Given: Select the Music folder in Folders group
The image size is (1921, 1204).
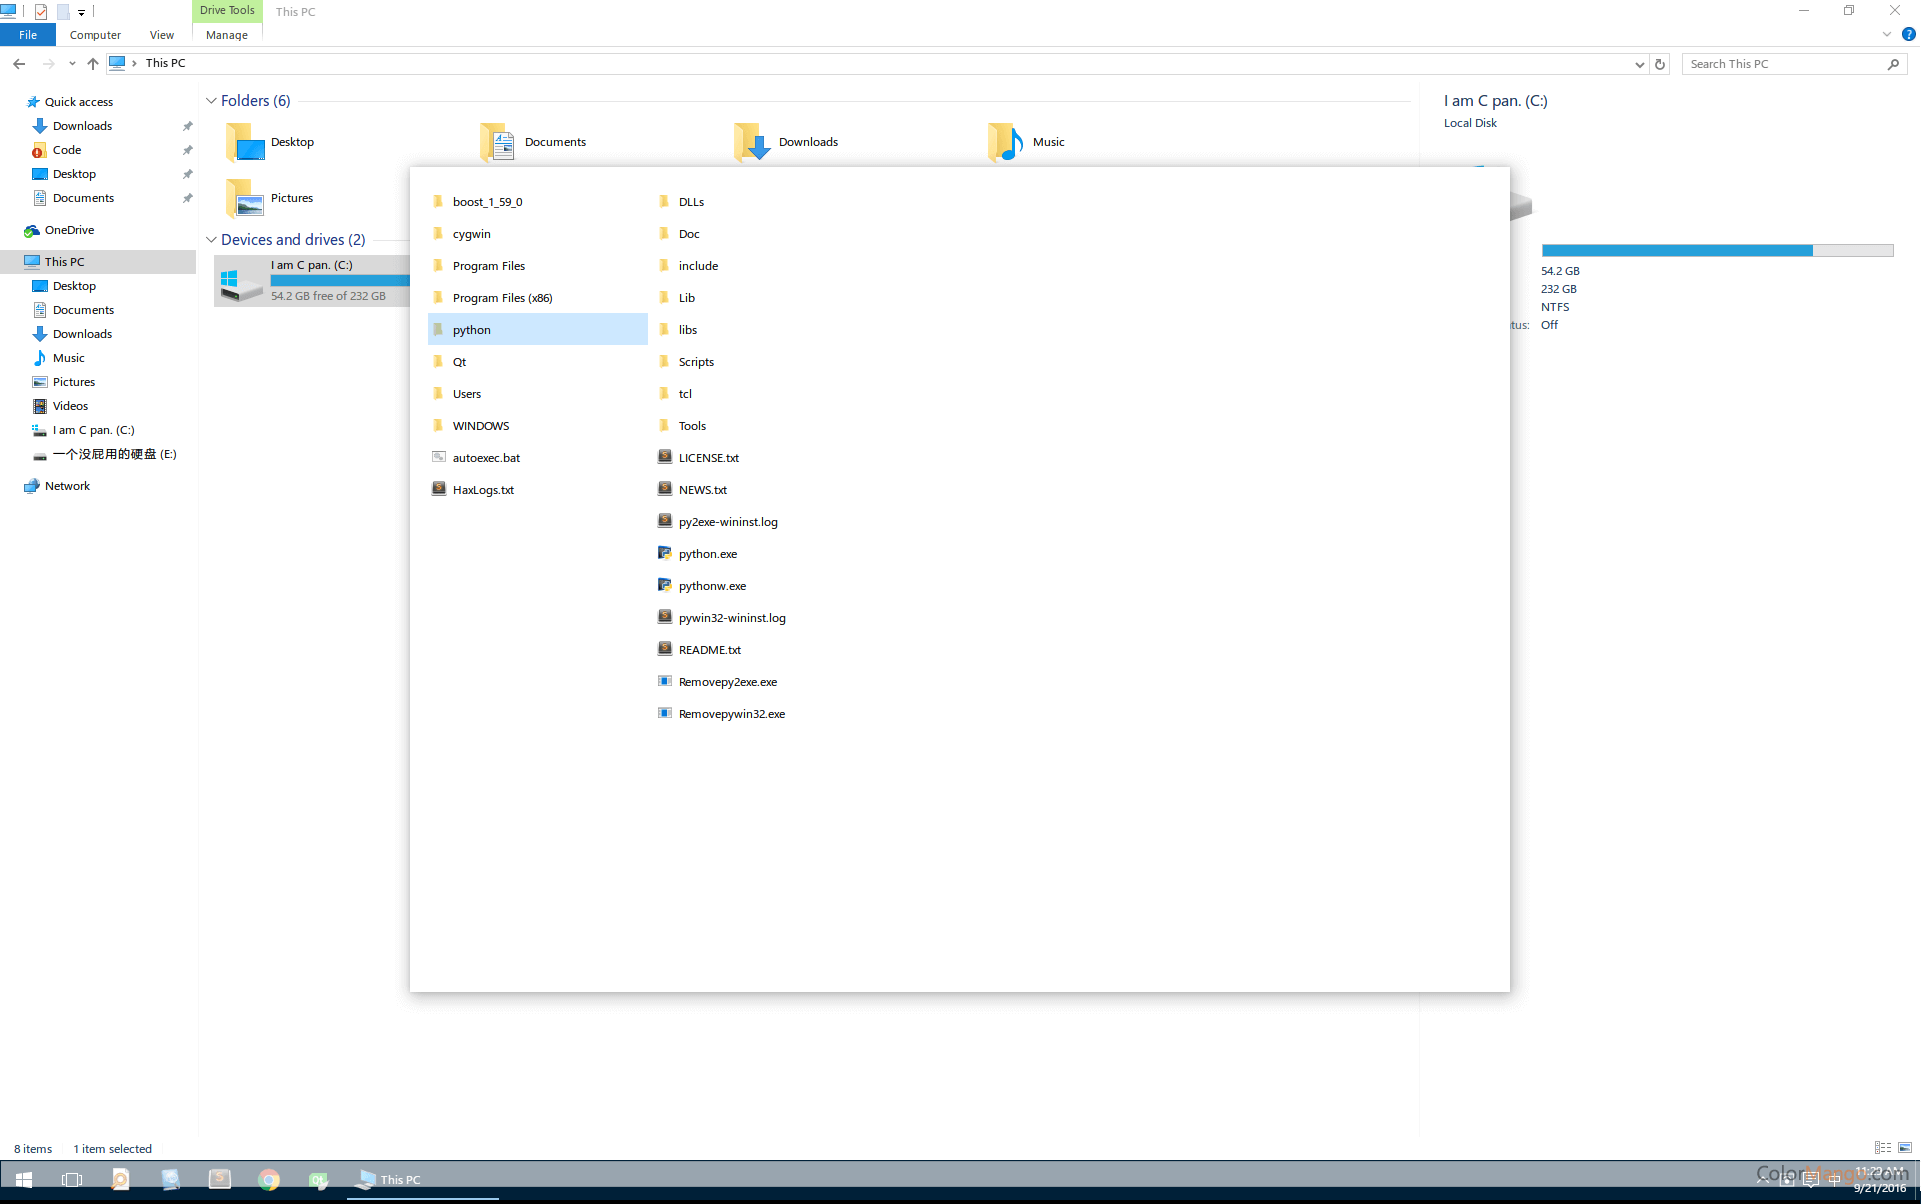Looking at the screenshot, I should point(1027,142).
